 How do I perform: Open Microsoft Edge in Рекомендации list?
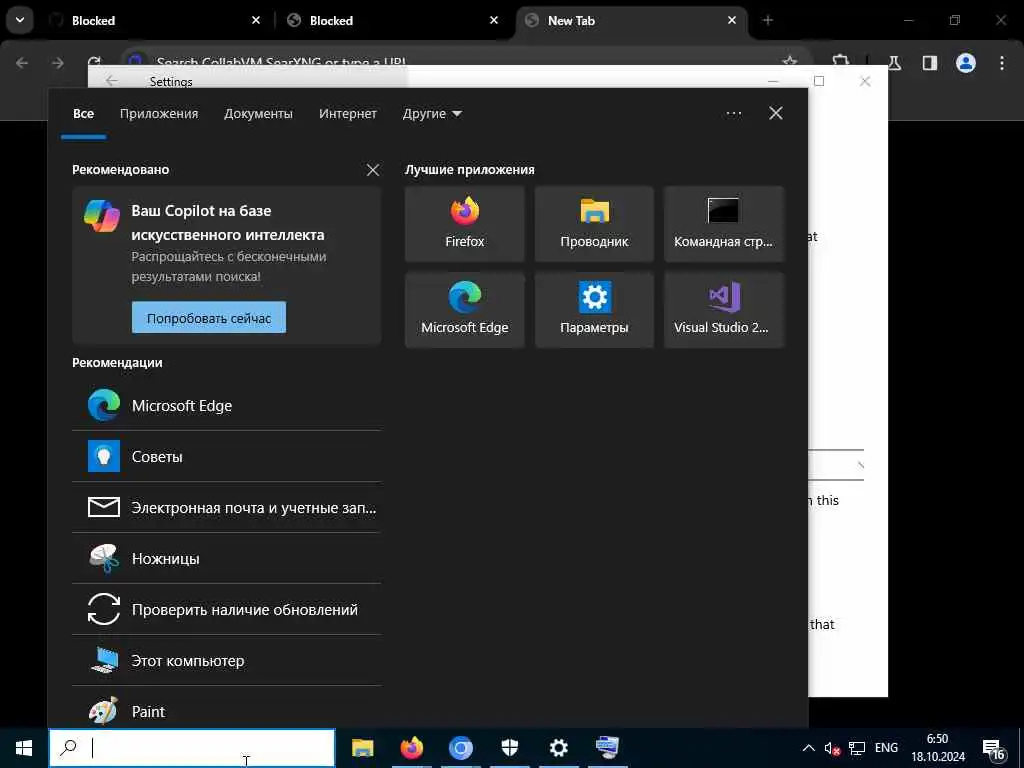pos(226,406)
